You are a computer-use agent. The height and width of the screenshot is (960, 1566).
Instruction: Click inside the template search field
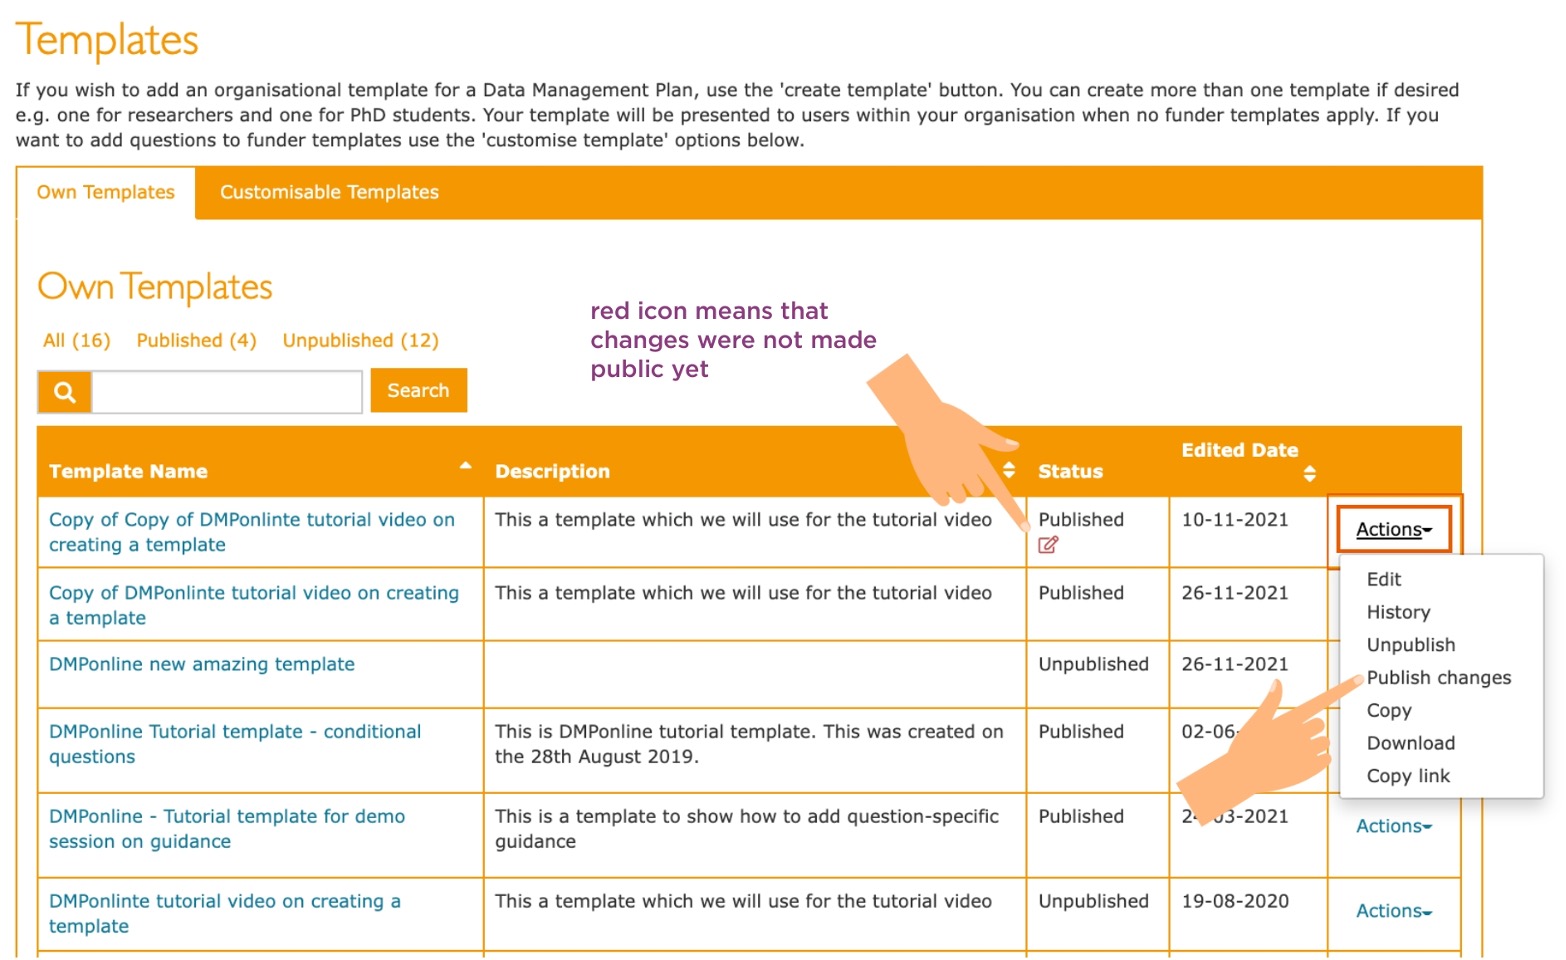[225, 391]
